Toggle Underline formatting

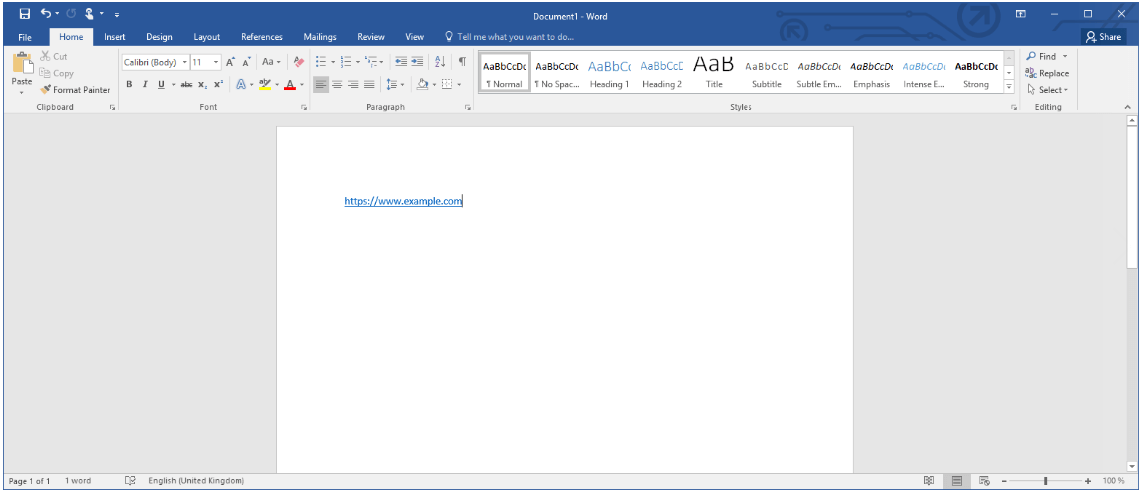[162, 85]
